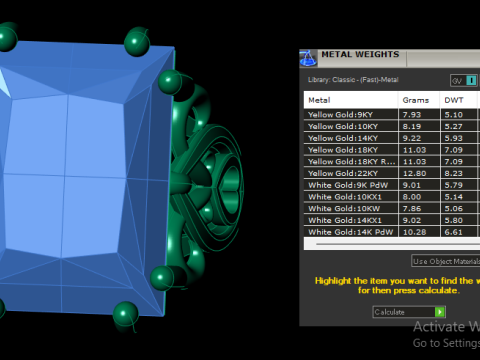The width and height of the screenshot is (480, 360).
Task: Select the Yellow Gold:10KY row
Action: pos(392,126)
